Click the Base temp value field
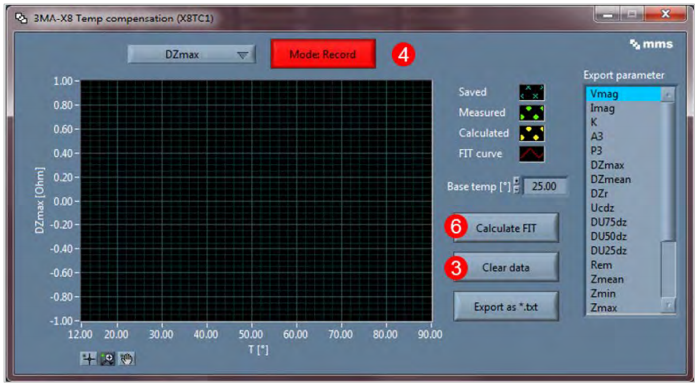Image resolution: width=699 pixels, height=386 pixels. tap(544, 186)
